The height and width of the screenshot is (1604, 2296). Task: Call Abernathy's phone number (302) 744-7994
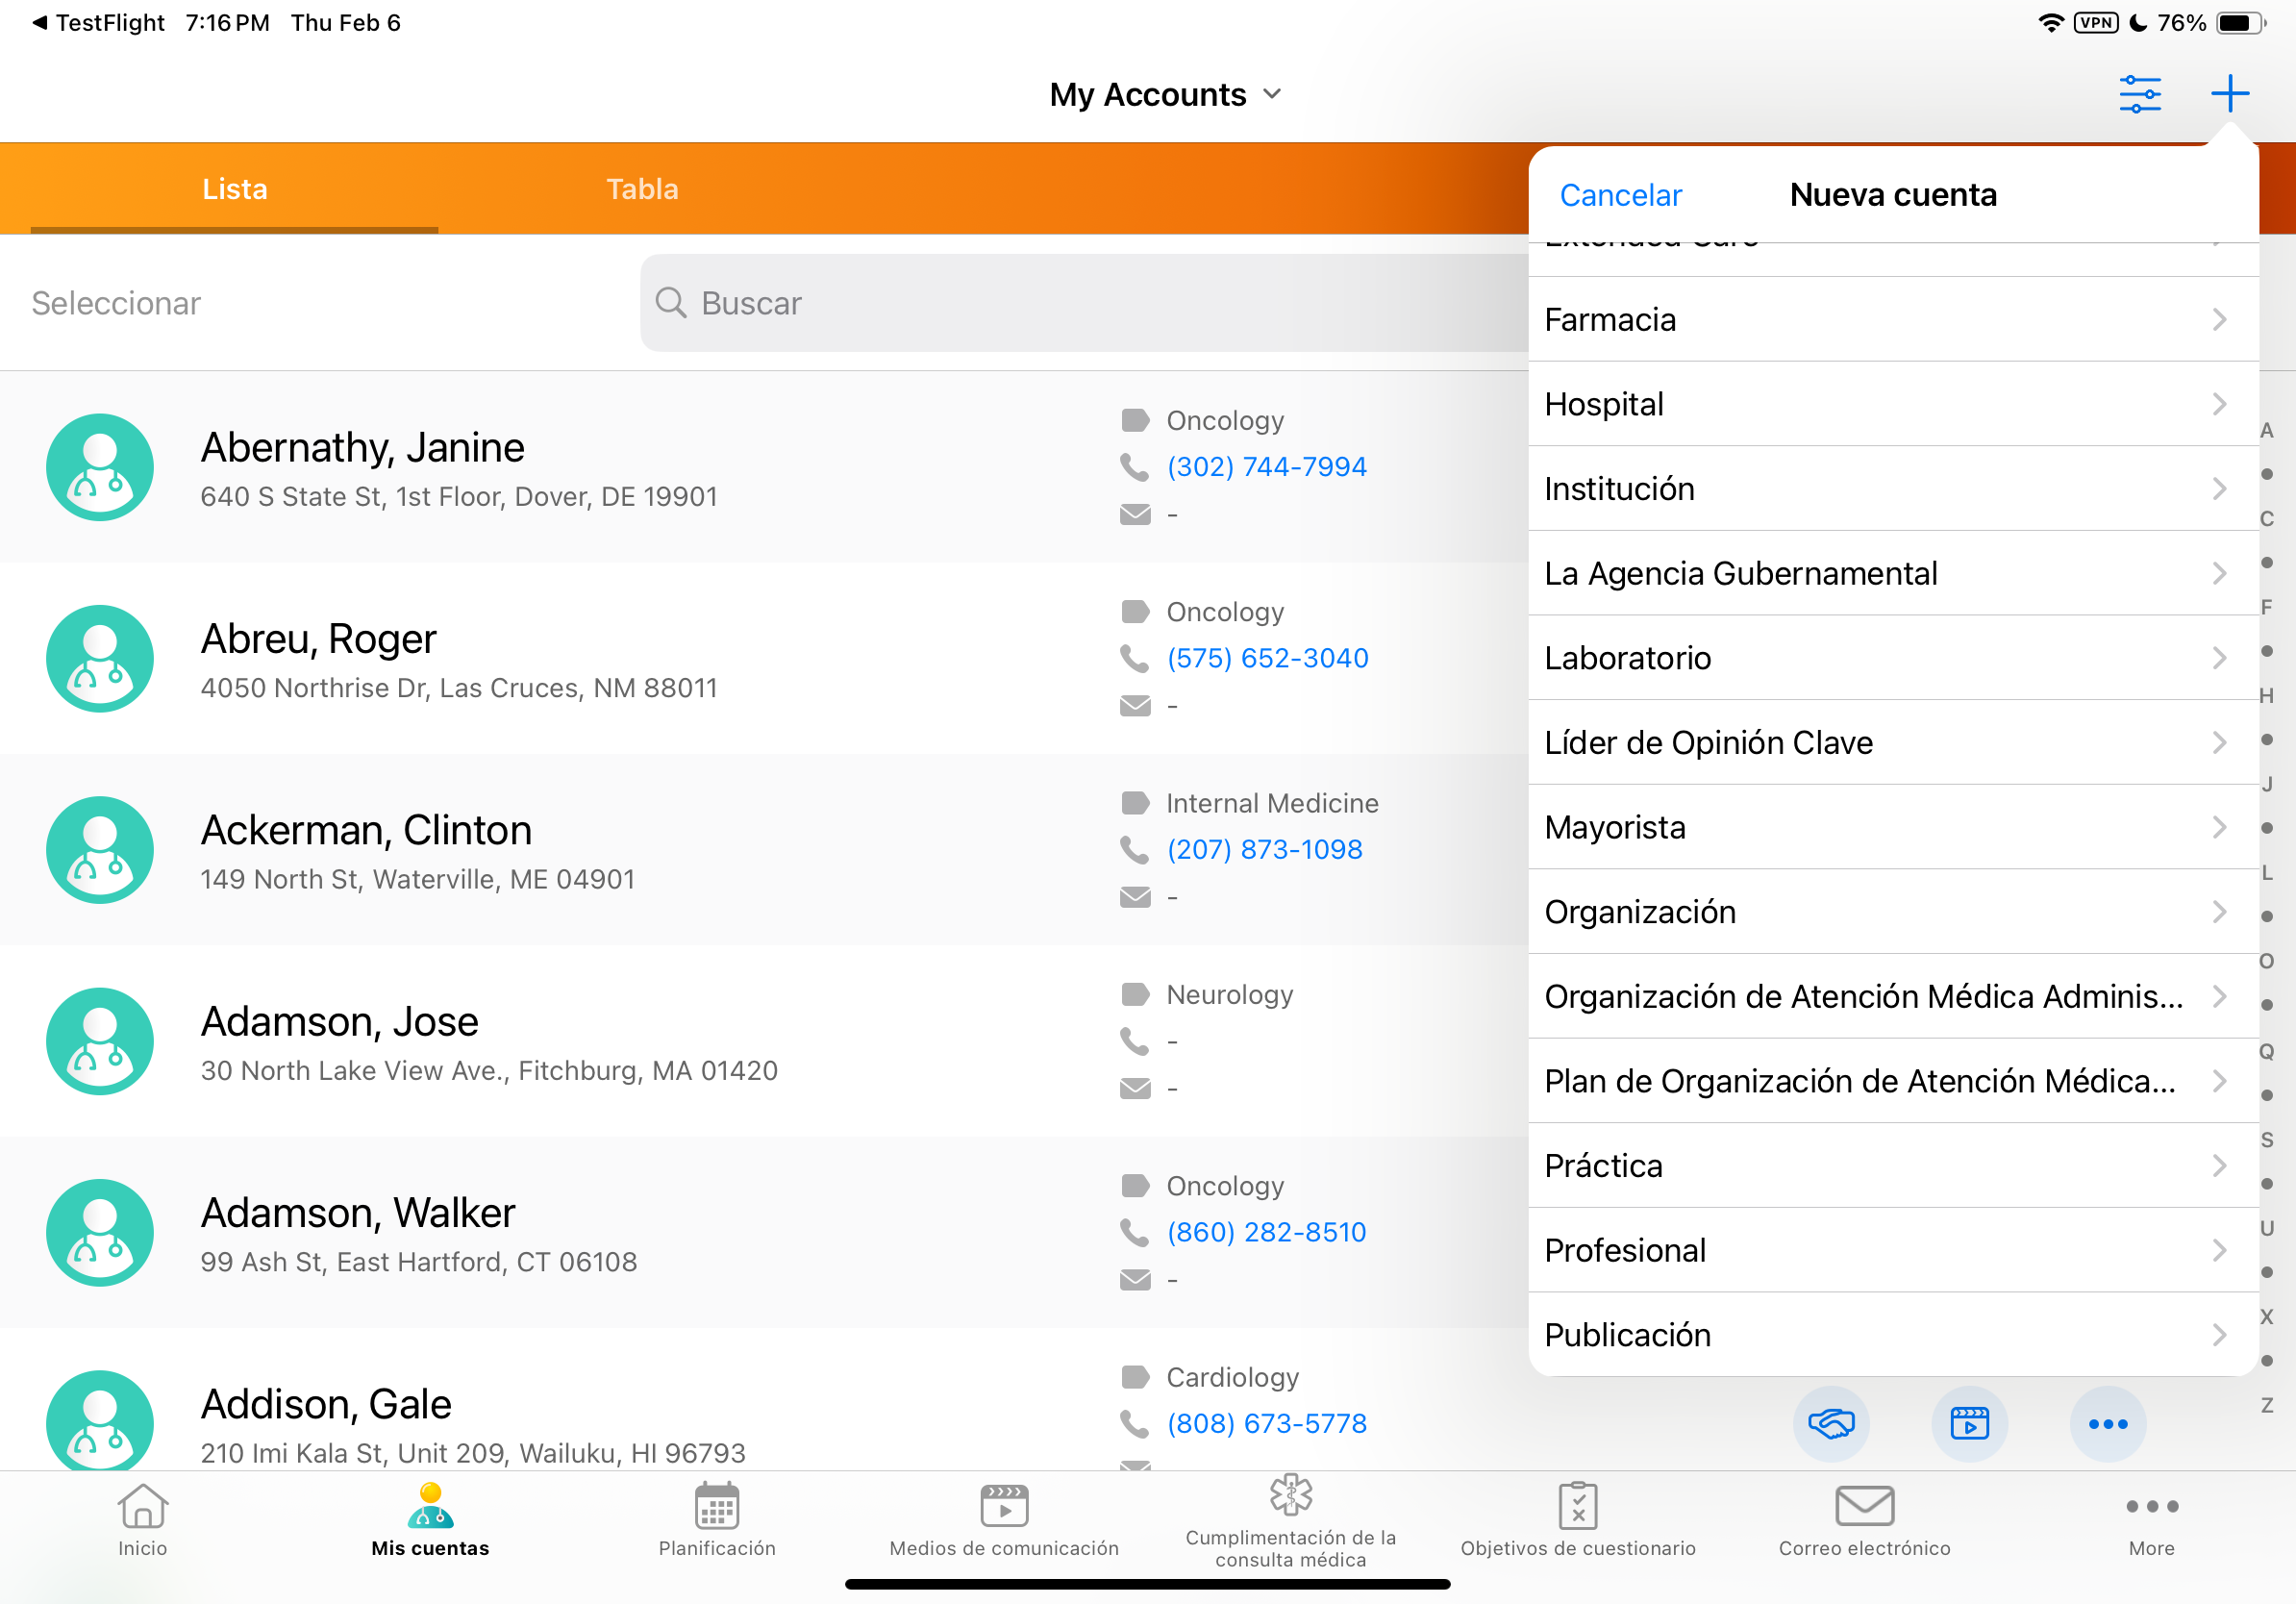tap(1266, 467)
